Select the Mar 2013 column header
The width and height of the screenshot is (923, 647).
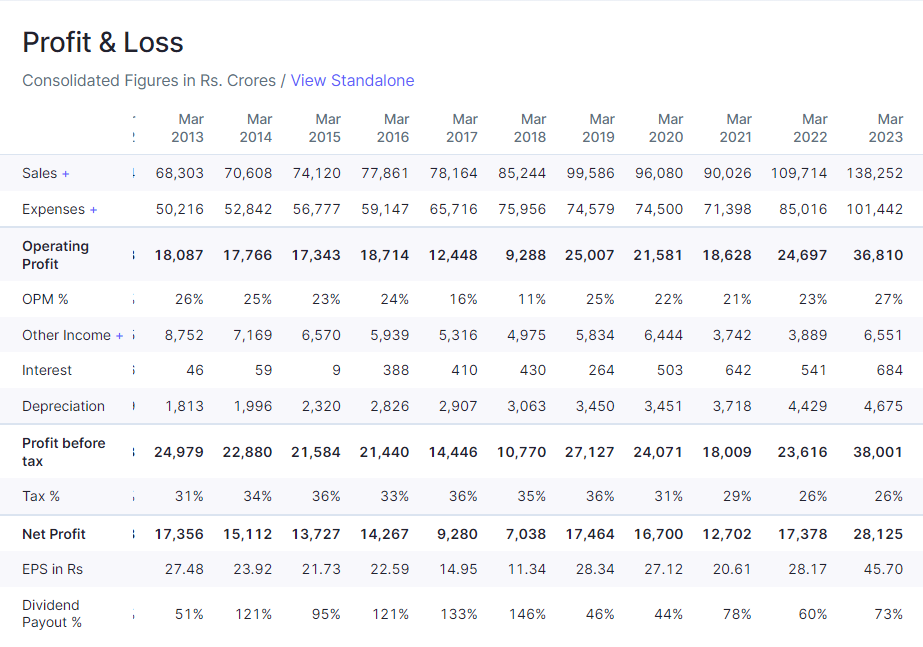tap(187, 128)
